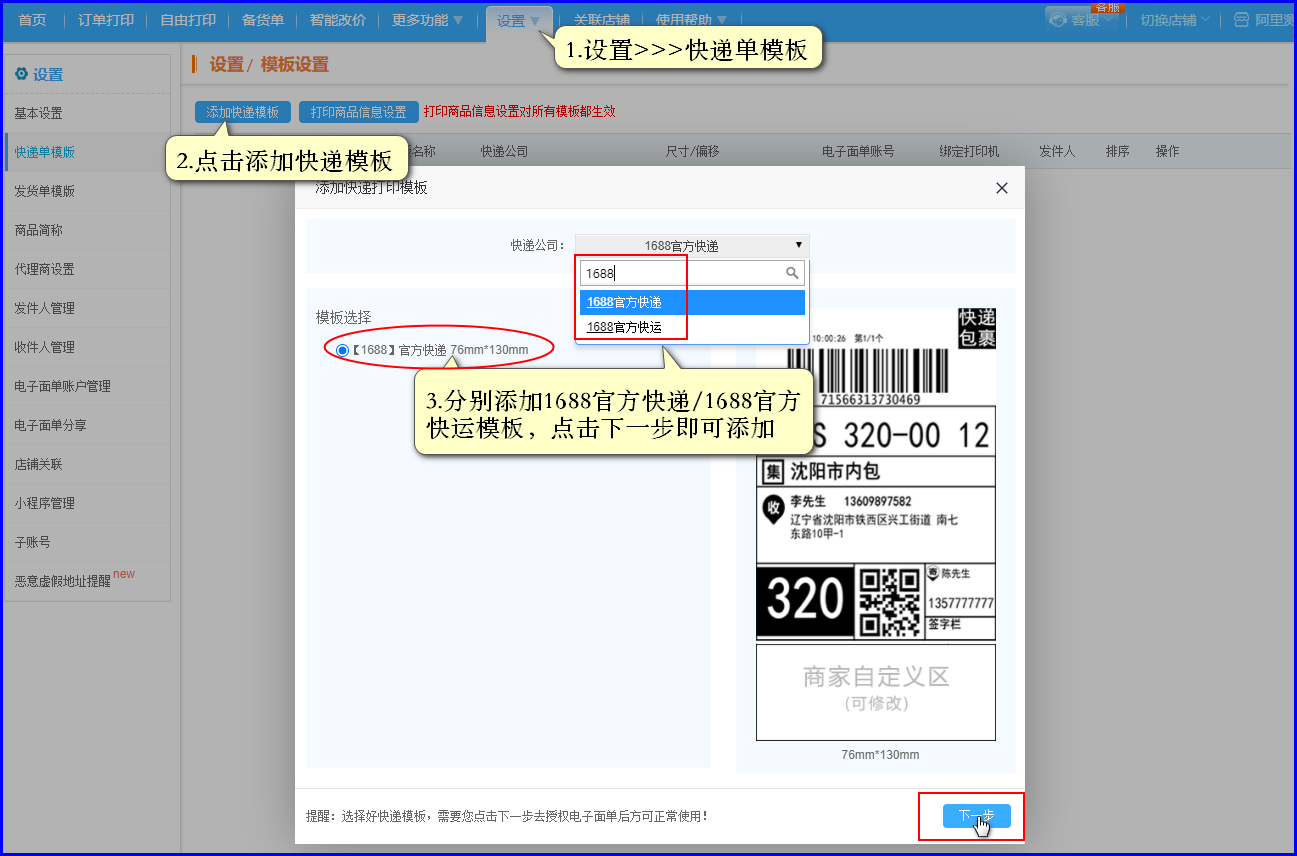Click the 快递公司 column header

pyautogui.click(x=504, y=152)
